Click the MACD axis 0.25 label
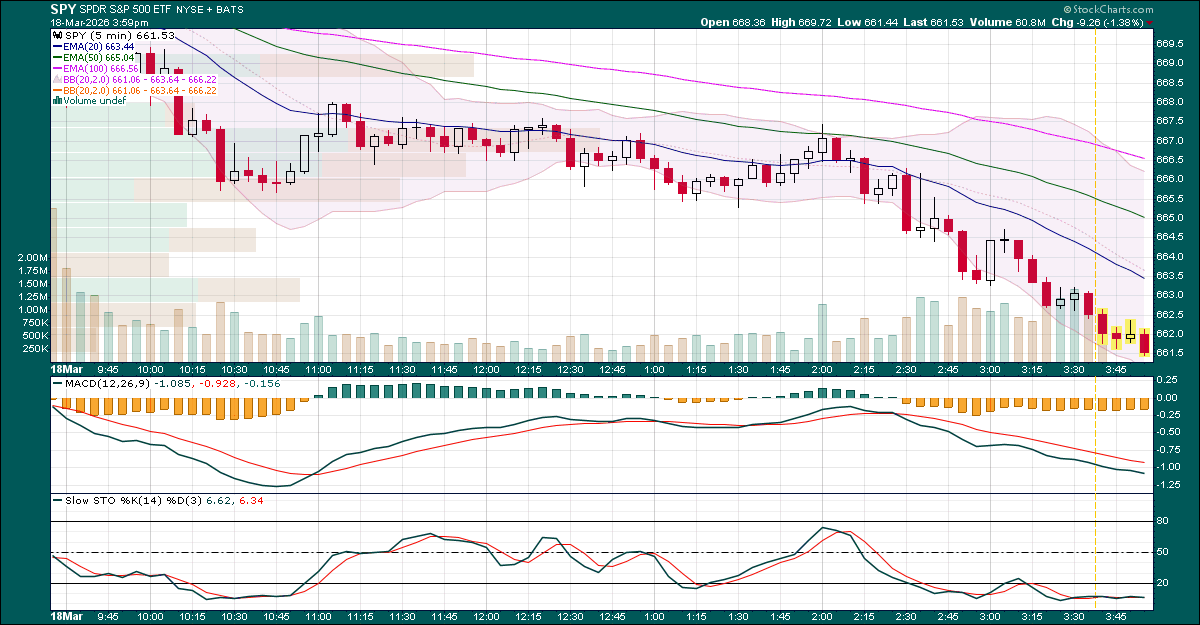 pos(1166,379)
